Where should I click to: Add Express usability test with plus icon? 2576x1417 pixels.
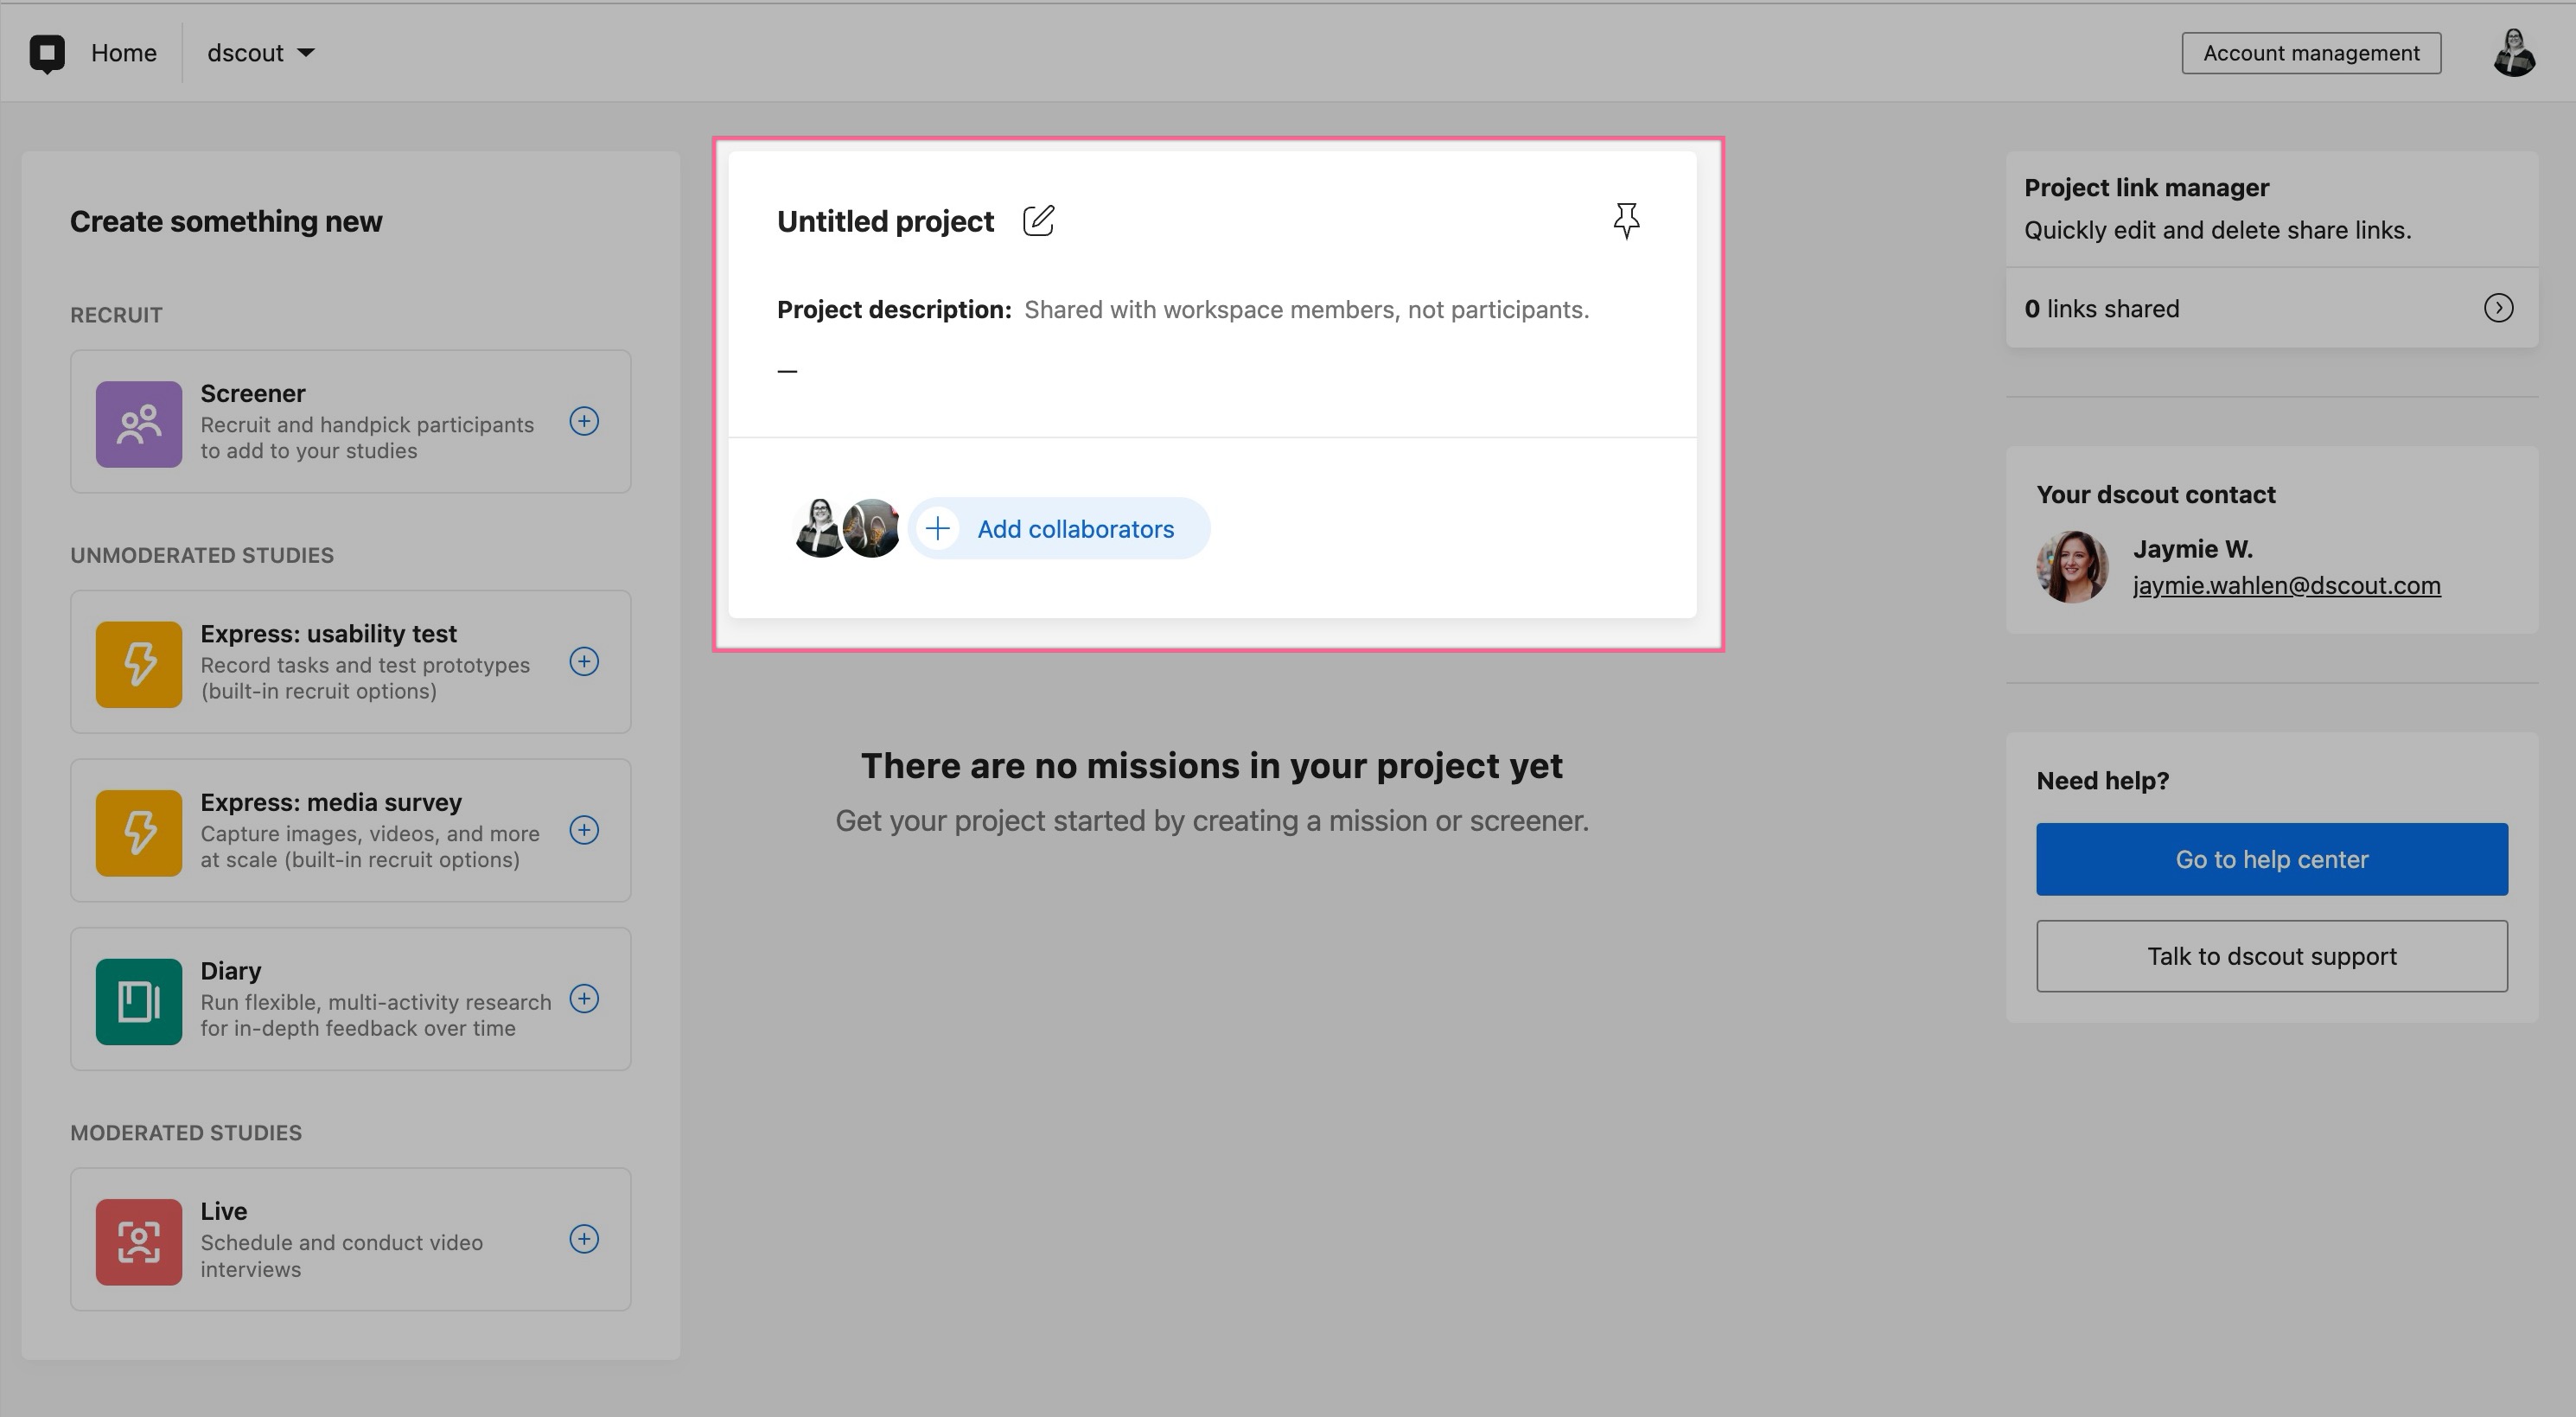click(584, 661)
